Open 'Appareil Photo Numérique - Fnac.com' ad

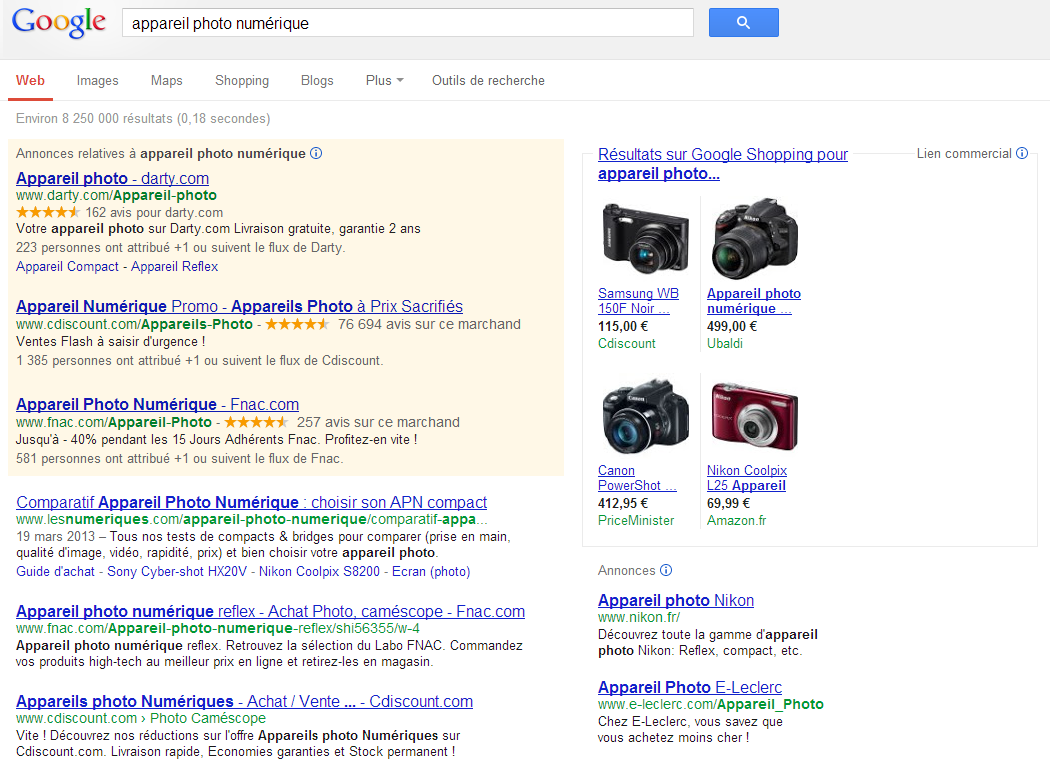tap(157, 404)
